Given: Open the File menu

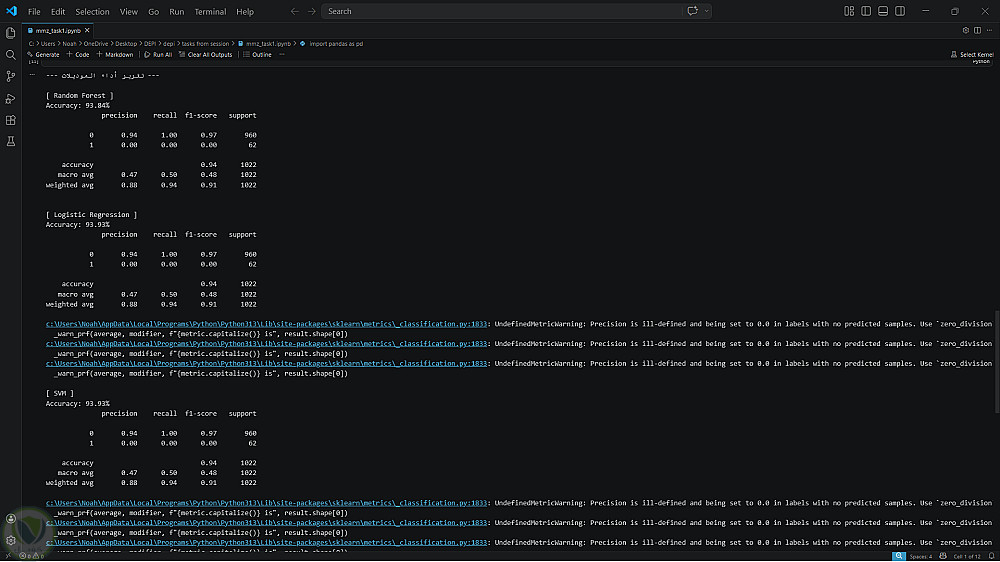Looking at the screenshot, I should coord(34,11).
